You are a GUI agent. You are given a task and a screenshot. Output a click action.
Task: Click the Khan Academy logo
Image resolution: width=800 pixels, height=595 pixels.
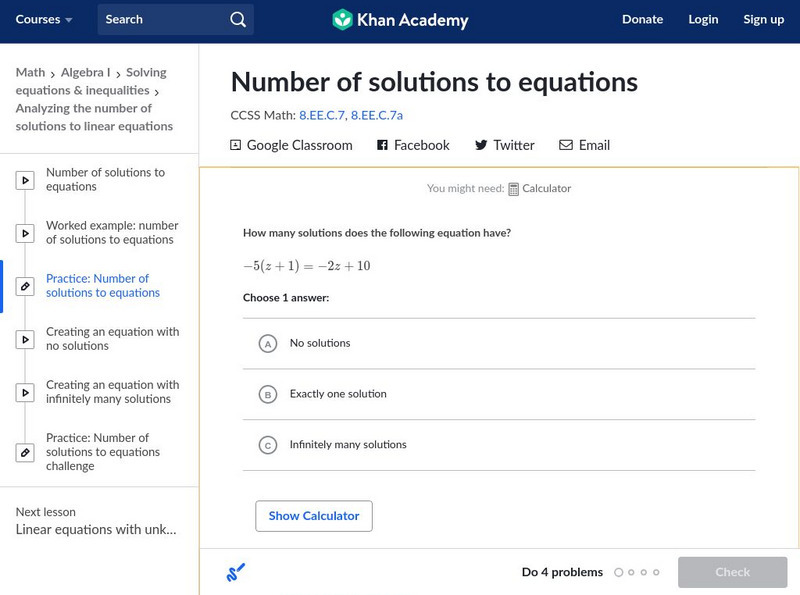[x=343, y=20]
